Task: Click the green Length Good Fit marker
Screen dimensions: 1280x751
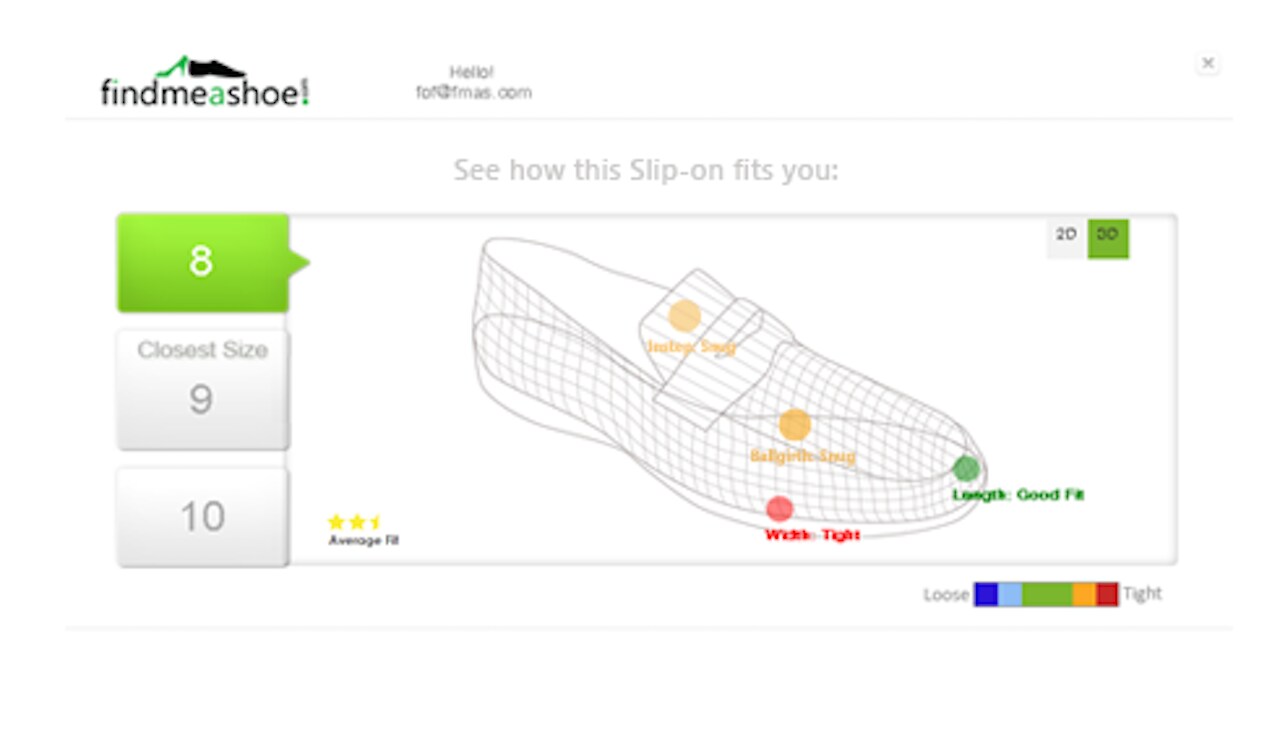Action: 966,468
